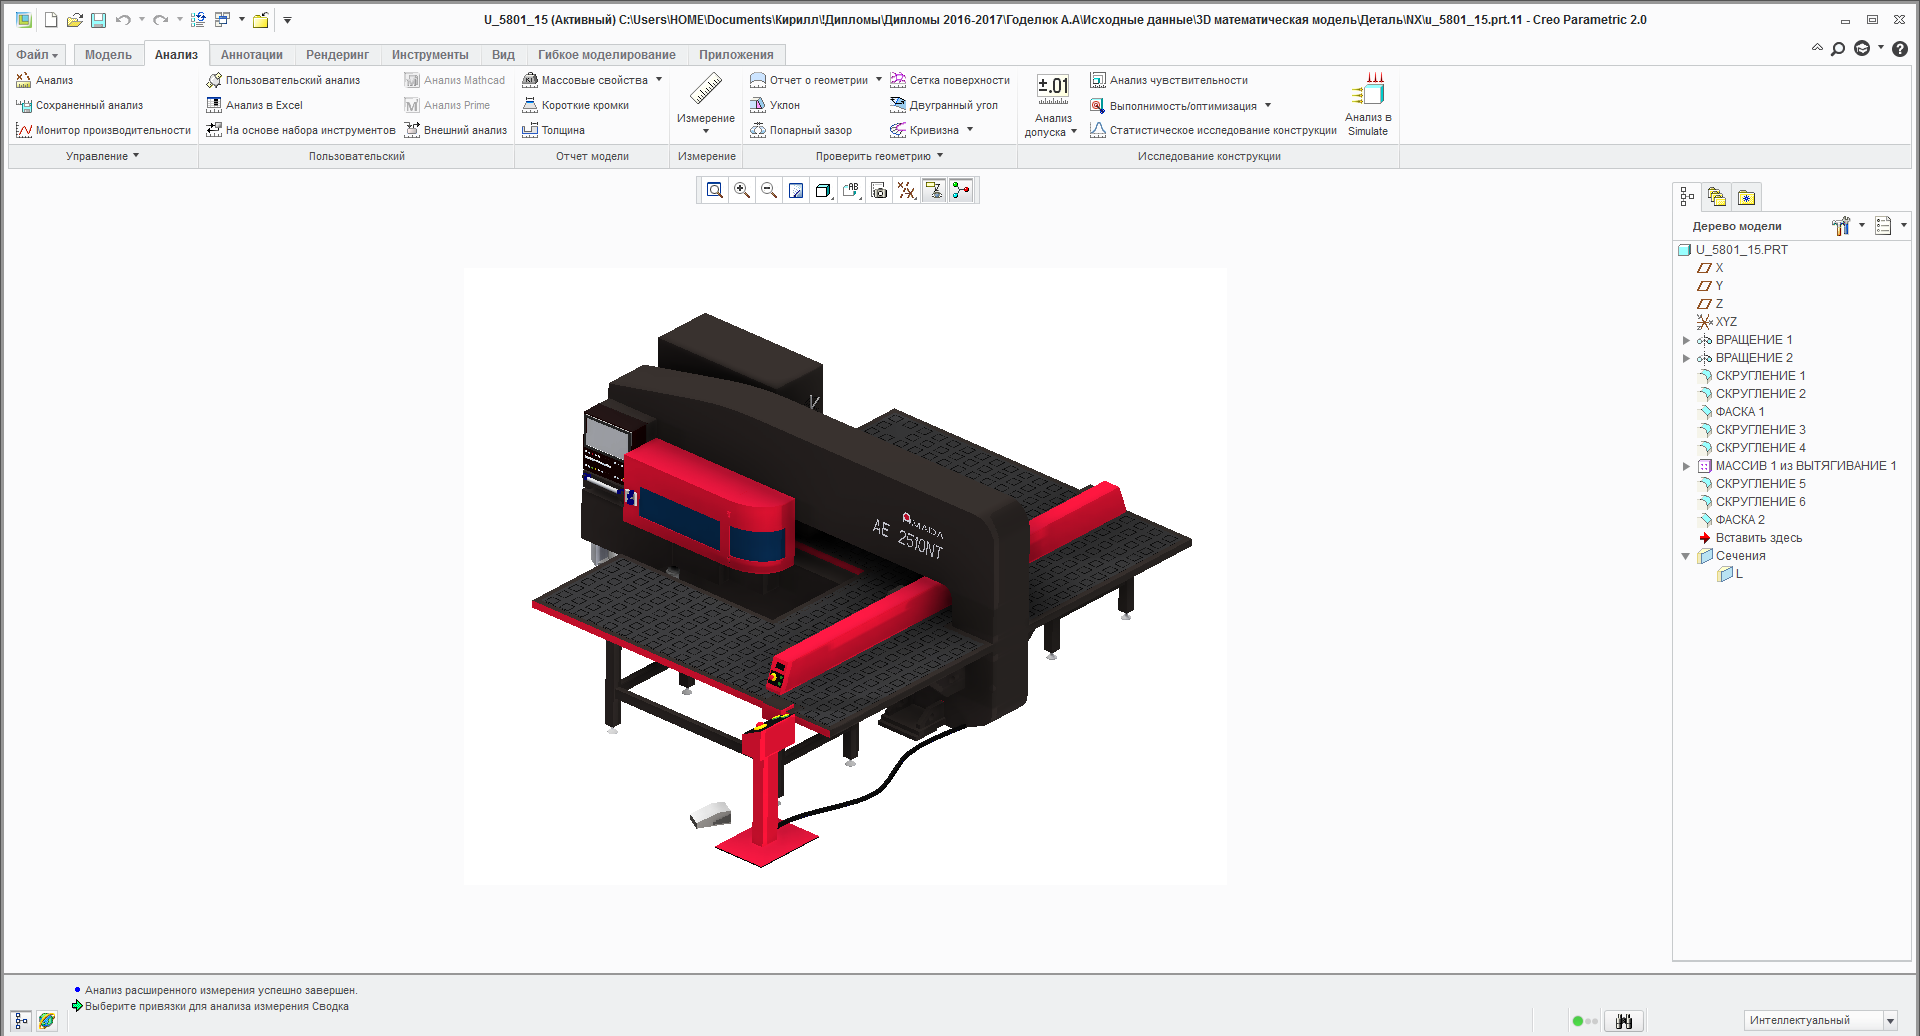Click the view manager camera icon
Screen dimensions: 1920x1036
879,190
